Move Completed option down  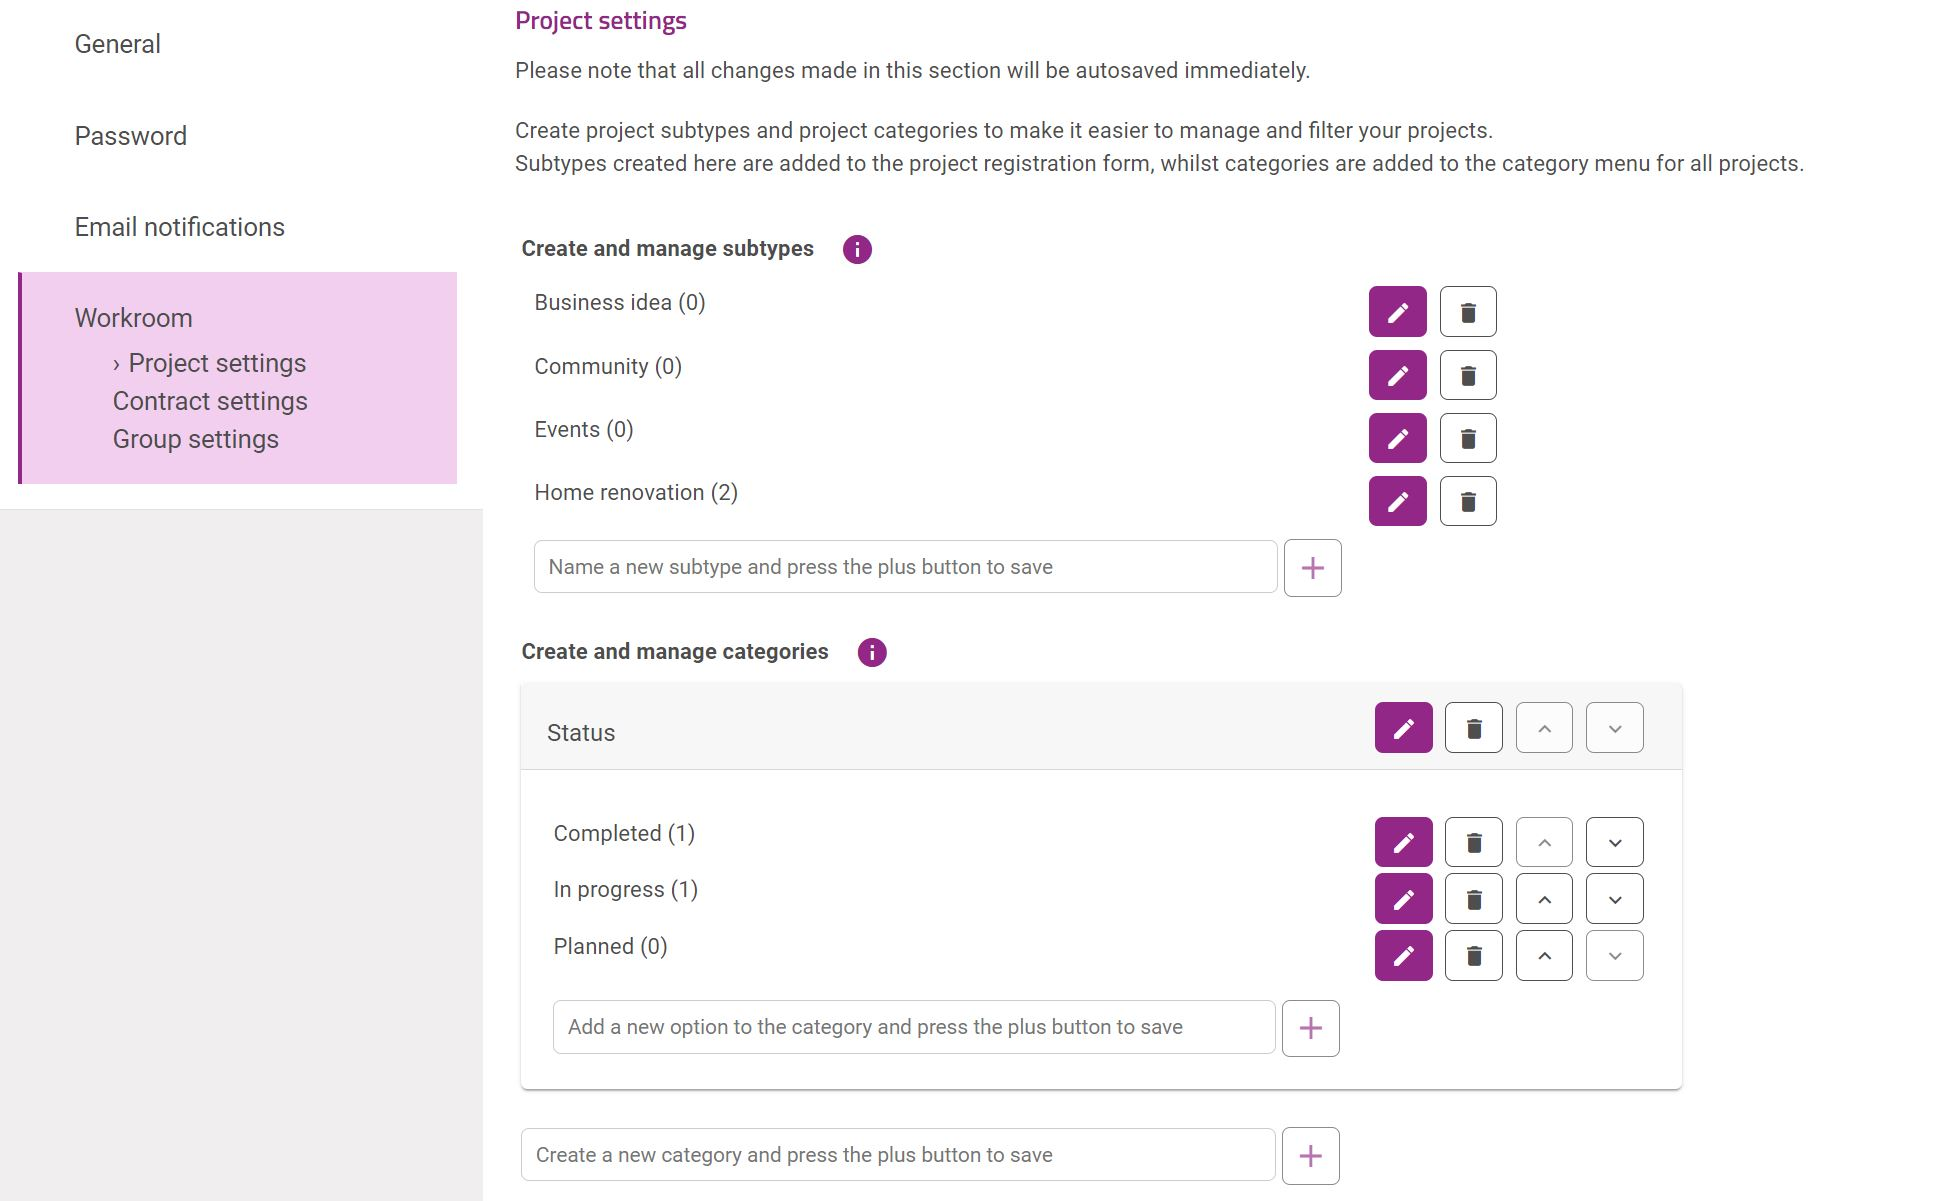coord(1615,842)
